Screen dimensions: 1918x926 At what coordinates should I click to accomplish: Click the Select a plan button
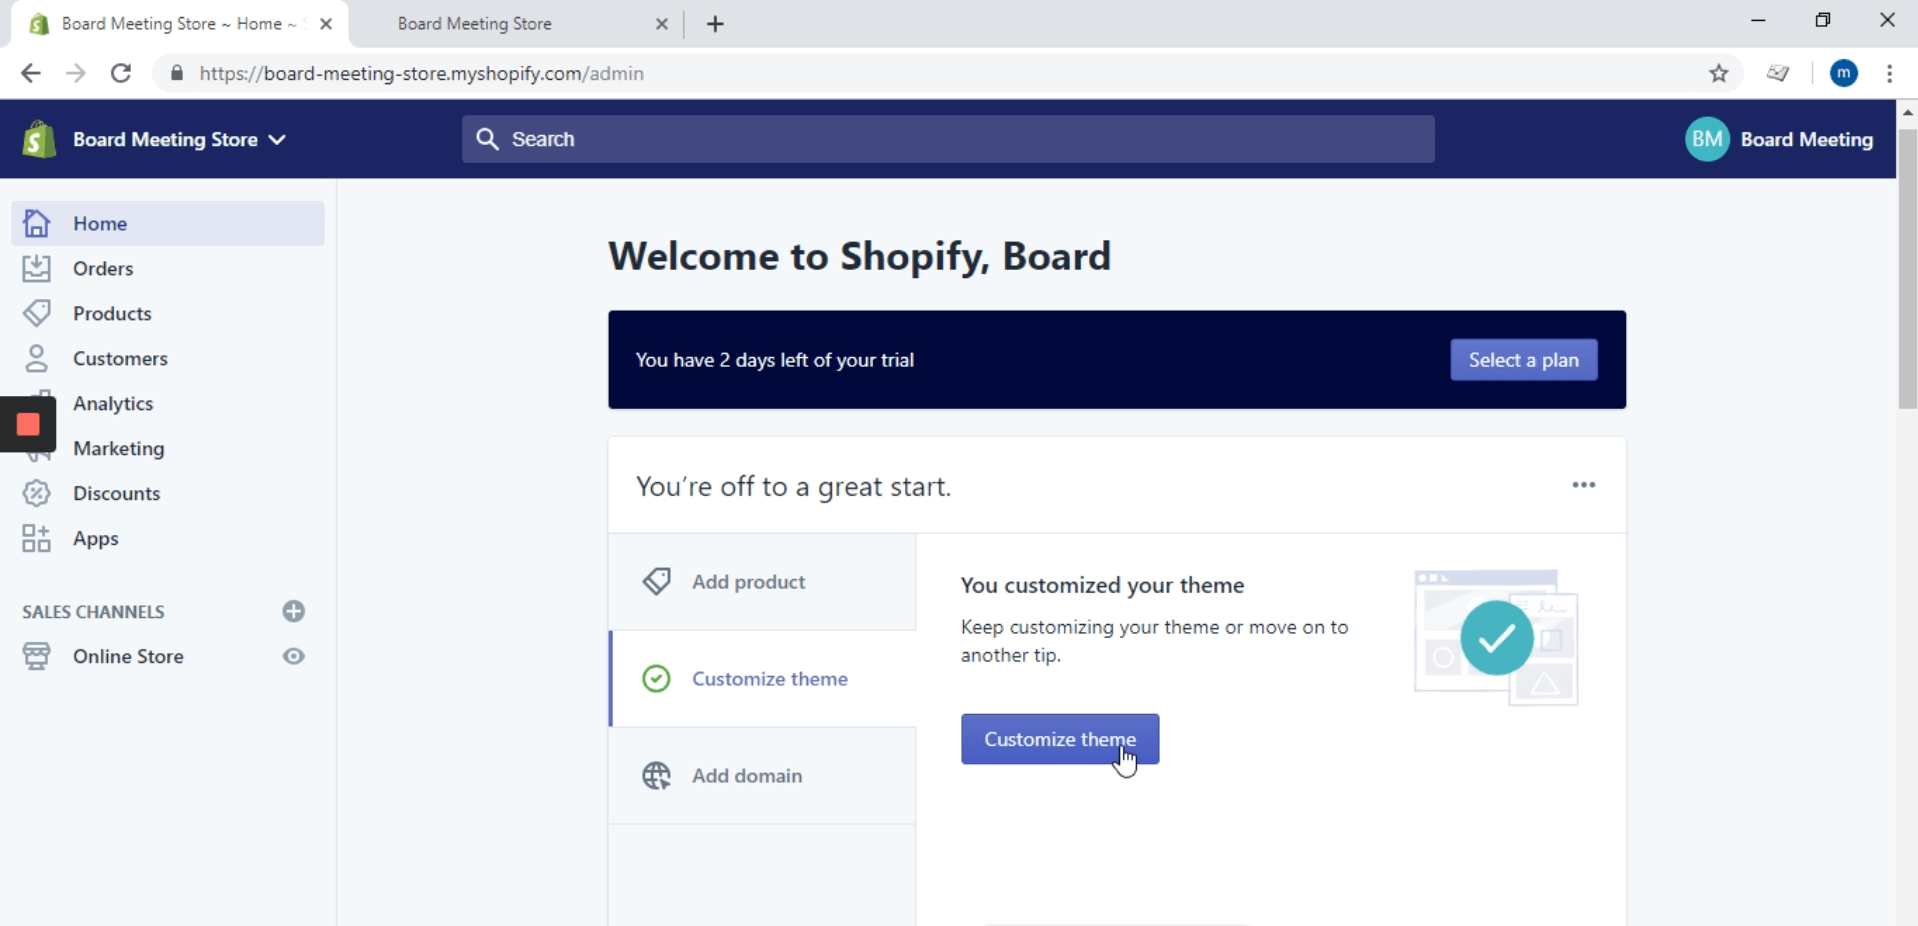coord(1523,360)
